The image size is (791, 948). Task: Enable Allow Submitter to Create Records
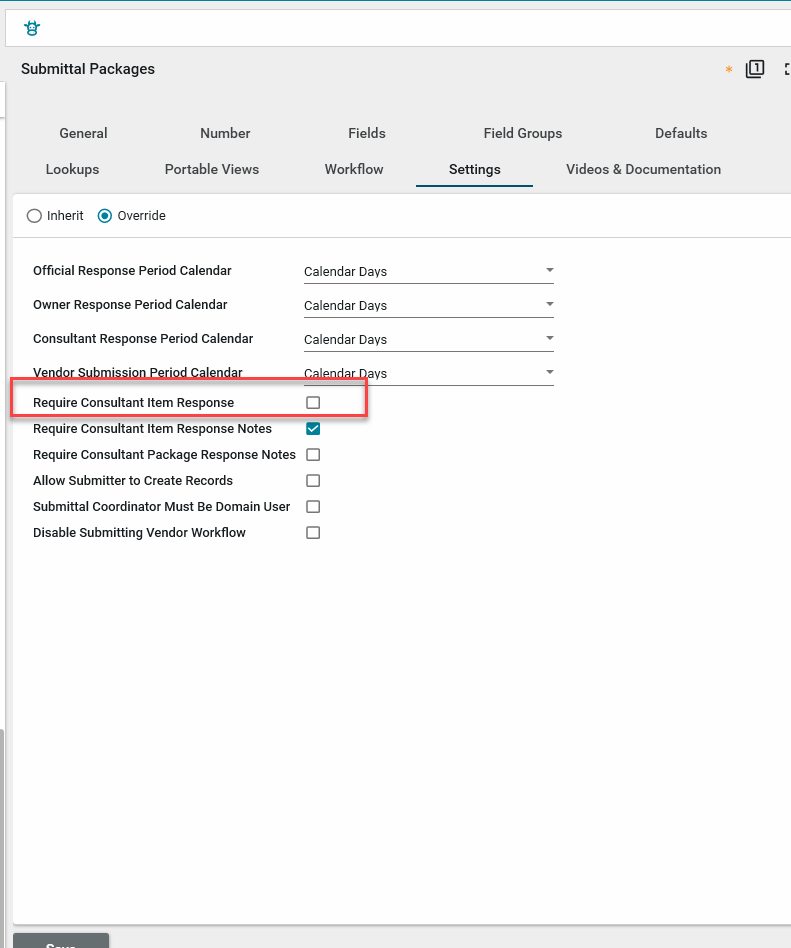point(313,481)
